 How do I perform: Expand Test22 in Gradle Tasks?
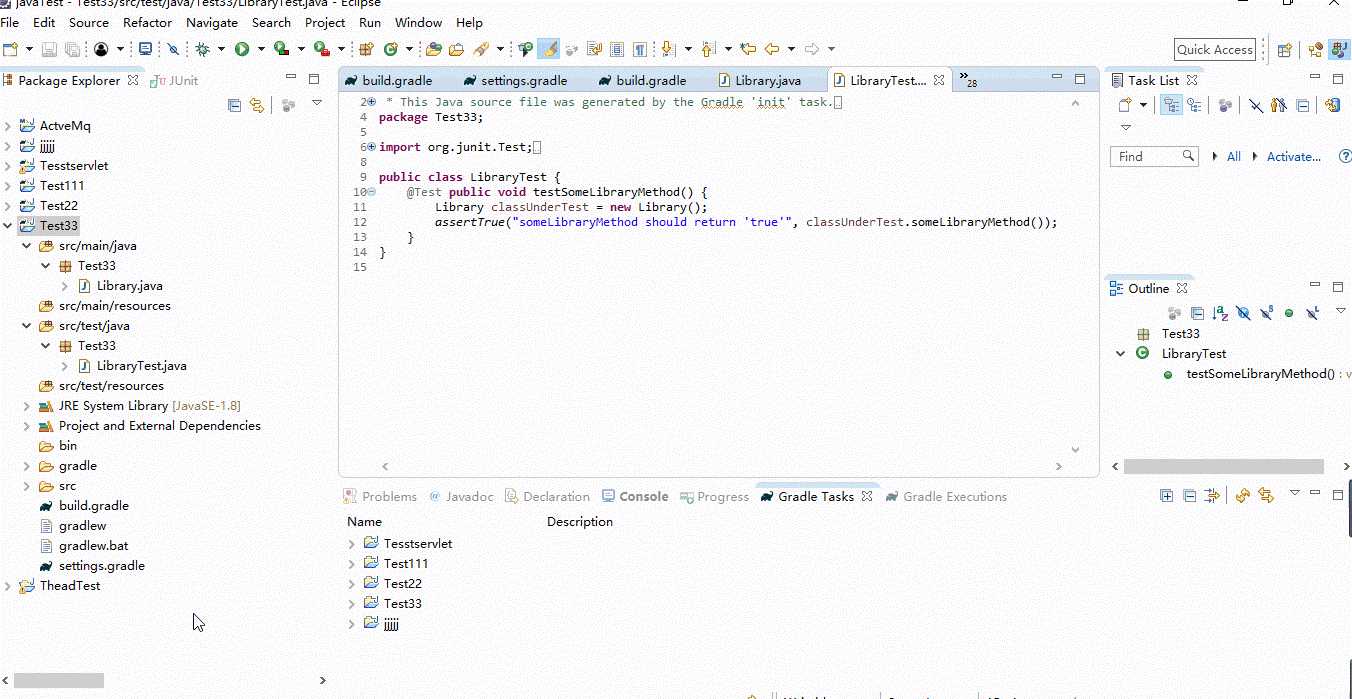pos(352,584)
